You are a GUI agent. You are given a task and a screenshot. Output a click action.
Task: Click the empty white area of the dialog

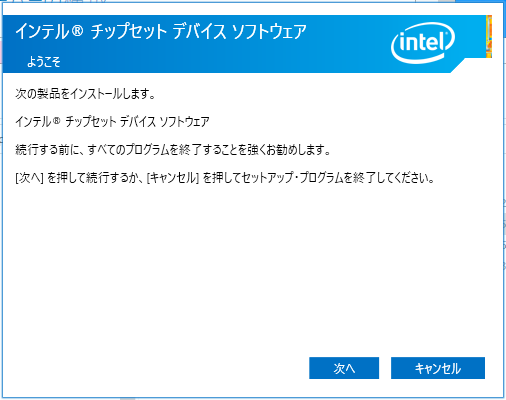coord(233,267)
